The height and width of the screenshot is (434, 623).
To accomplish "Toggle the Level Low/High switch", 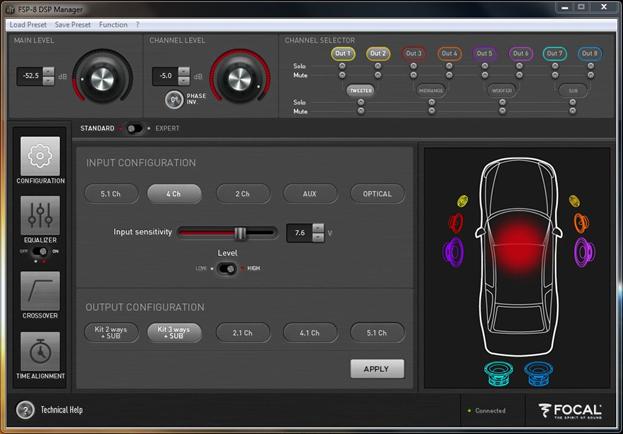I will [x=228, y=268].
